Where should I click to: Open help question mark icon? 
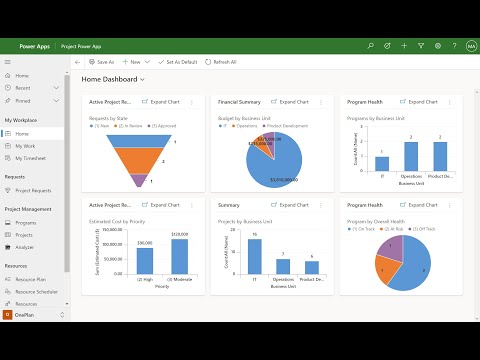click(x=454, y=46)
